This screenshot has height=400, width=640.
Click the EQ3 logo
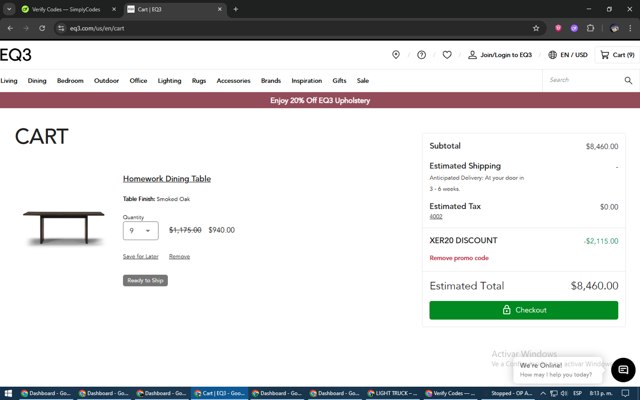pyautogui.click(x=16, y=55)
